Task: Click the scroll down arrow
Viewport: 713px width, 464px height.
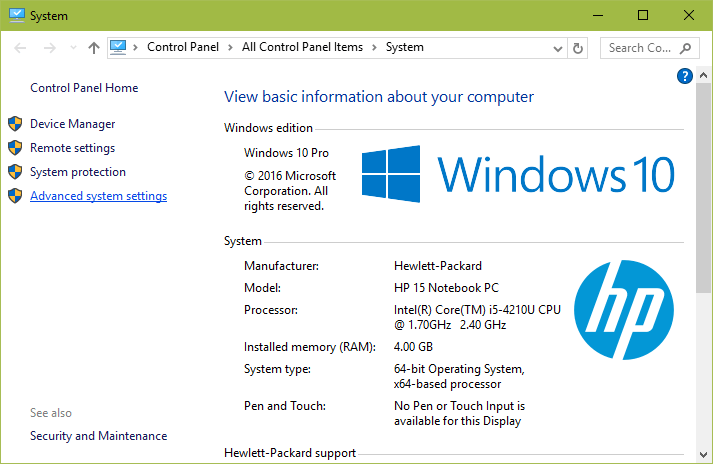Action: [x=703, y=454]
